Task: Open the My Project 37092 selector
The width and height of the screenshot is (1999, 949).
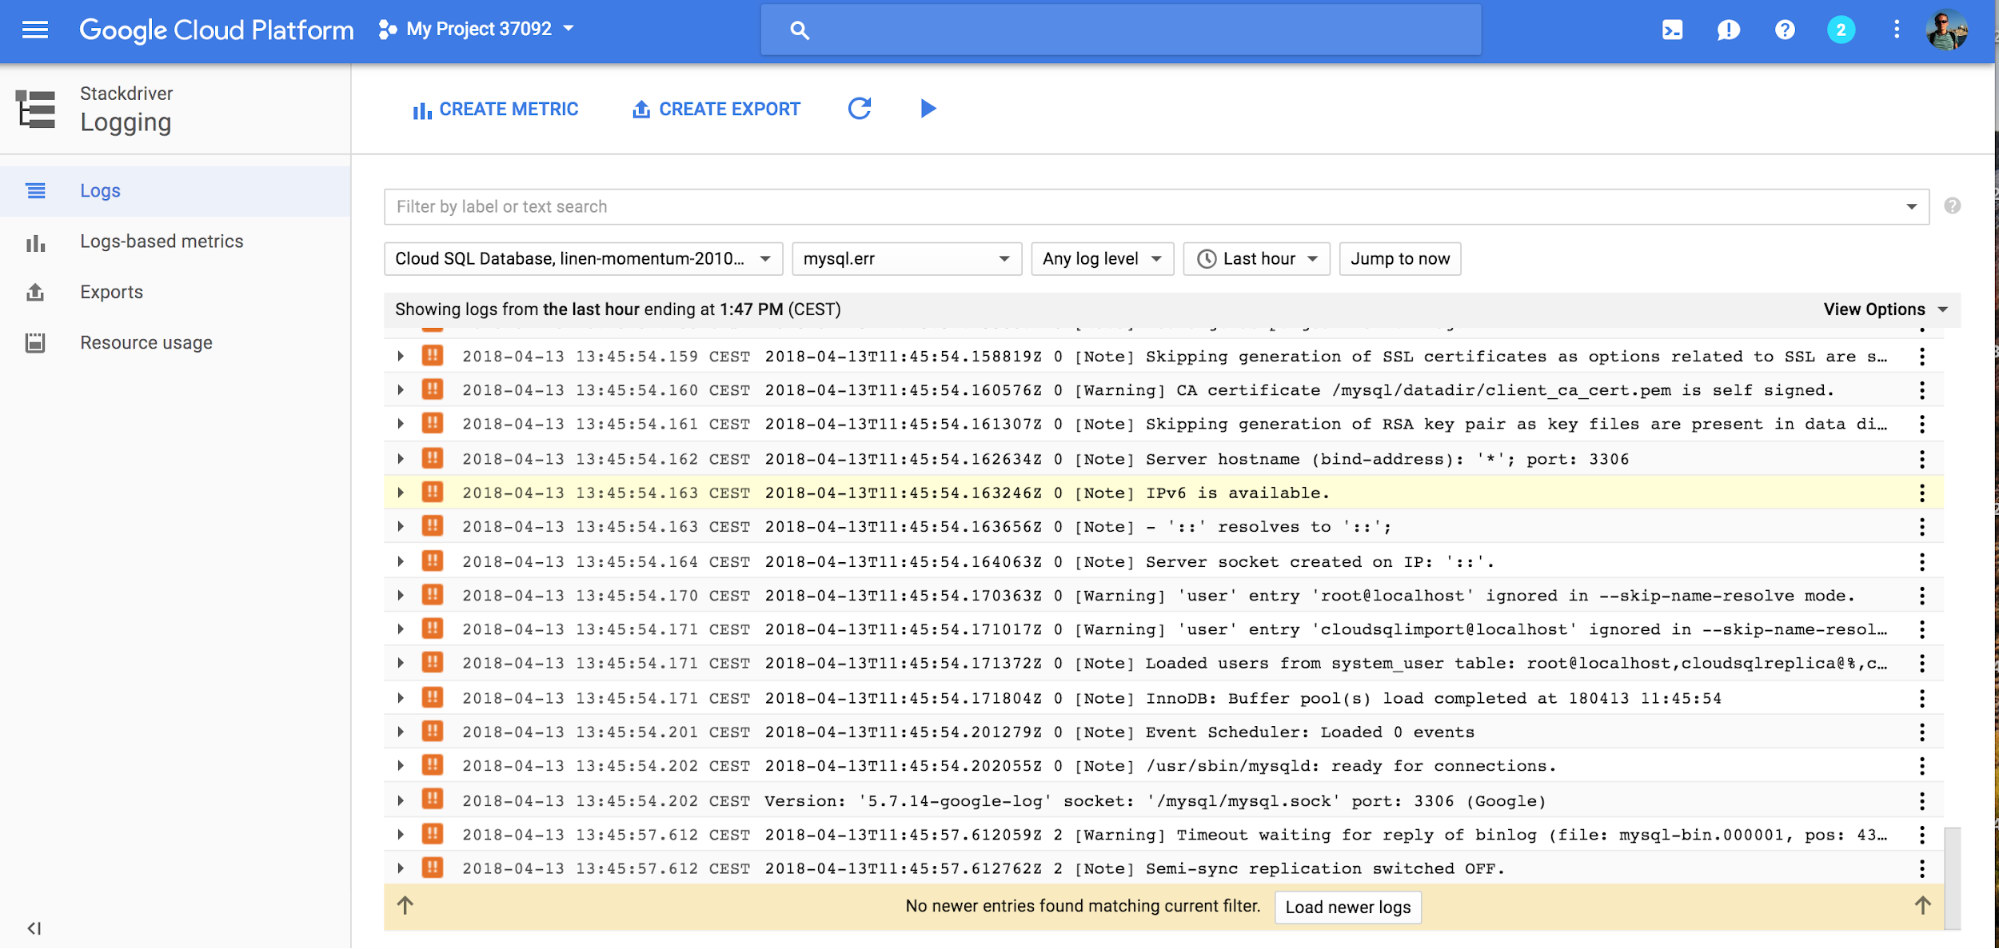Action: click(476, 30)
